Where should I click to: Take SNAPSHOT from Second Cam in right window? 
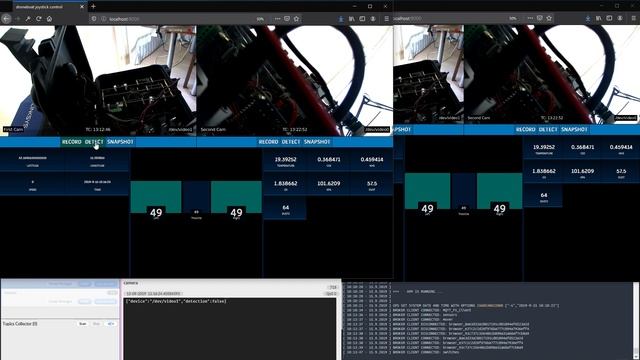coord(574,129)
